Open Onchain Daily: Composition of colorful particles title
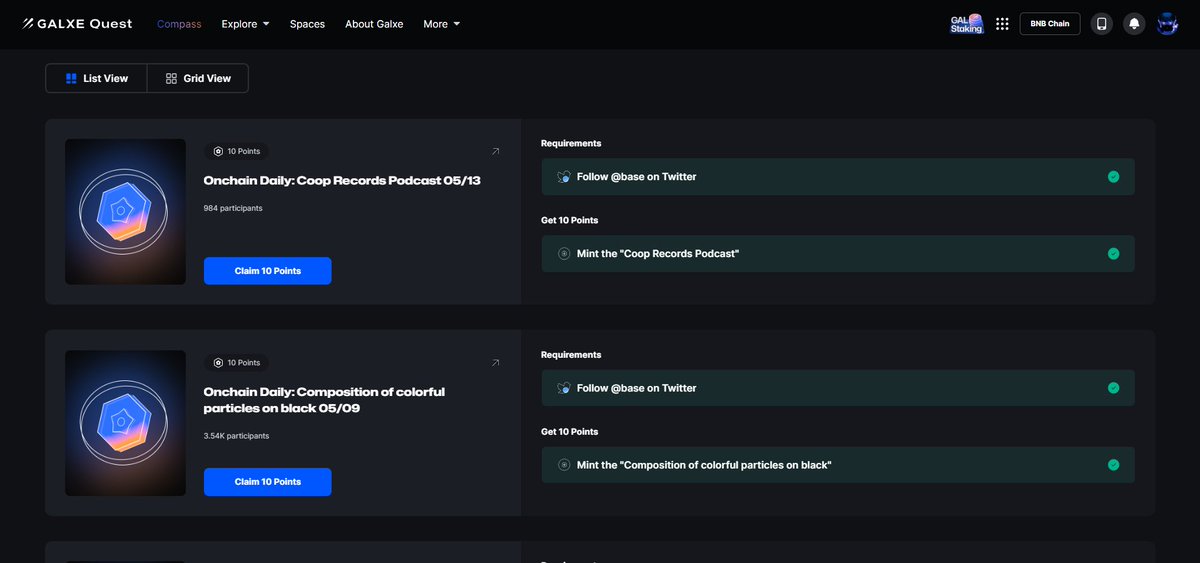Image resolution: width=1200 pixels, height=563 pixels. (324, 400)
